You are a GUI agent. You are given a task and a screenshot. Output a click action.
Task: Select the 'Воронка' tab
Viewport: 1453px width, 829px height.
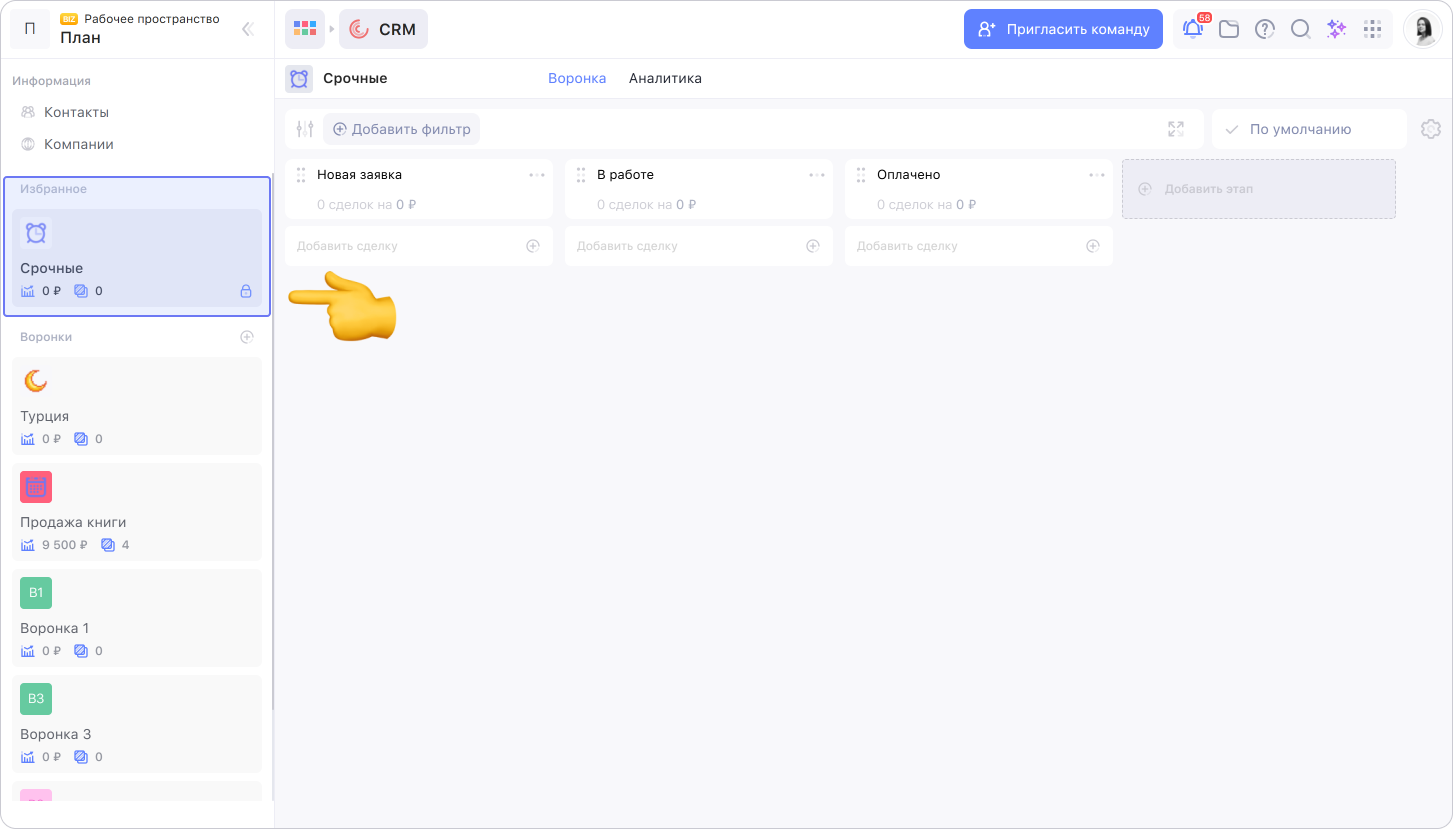click(x=577, y=78)
